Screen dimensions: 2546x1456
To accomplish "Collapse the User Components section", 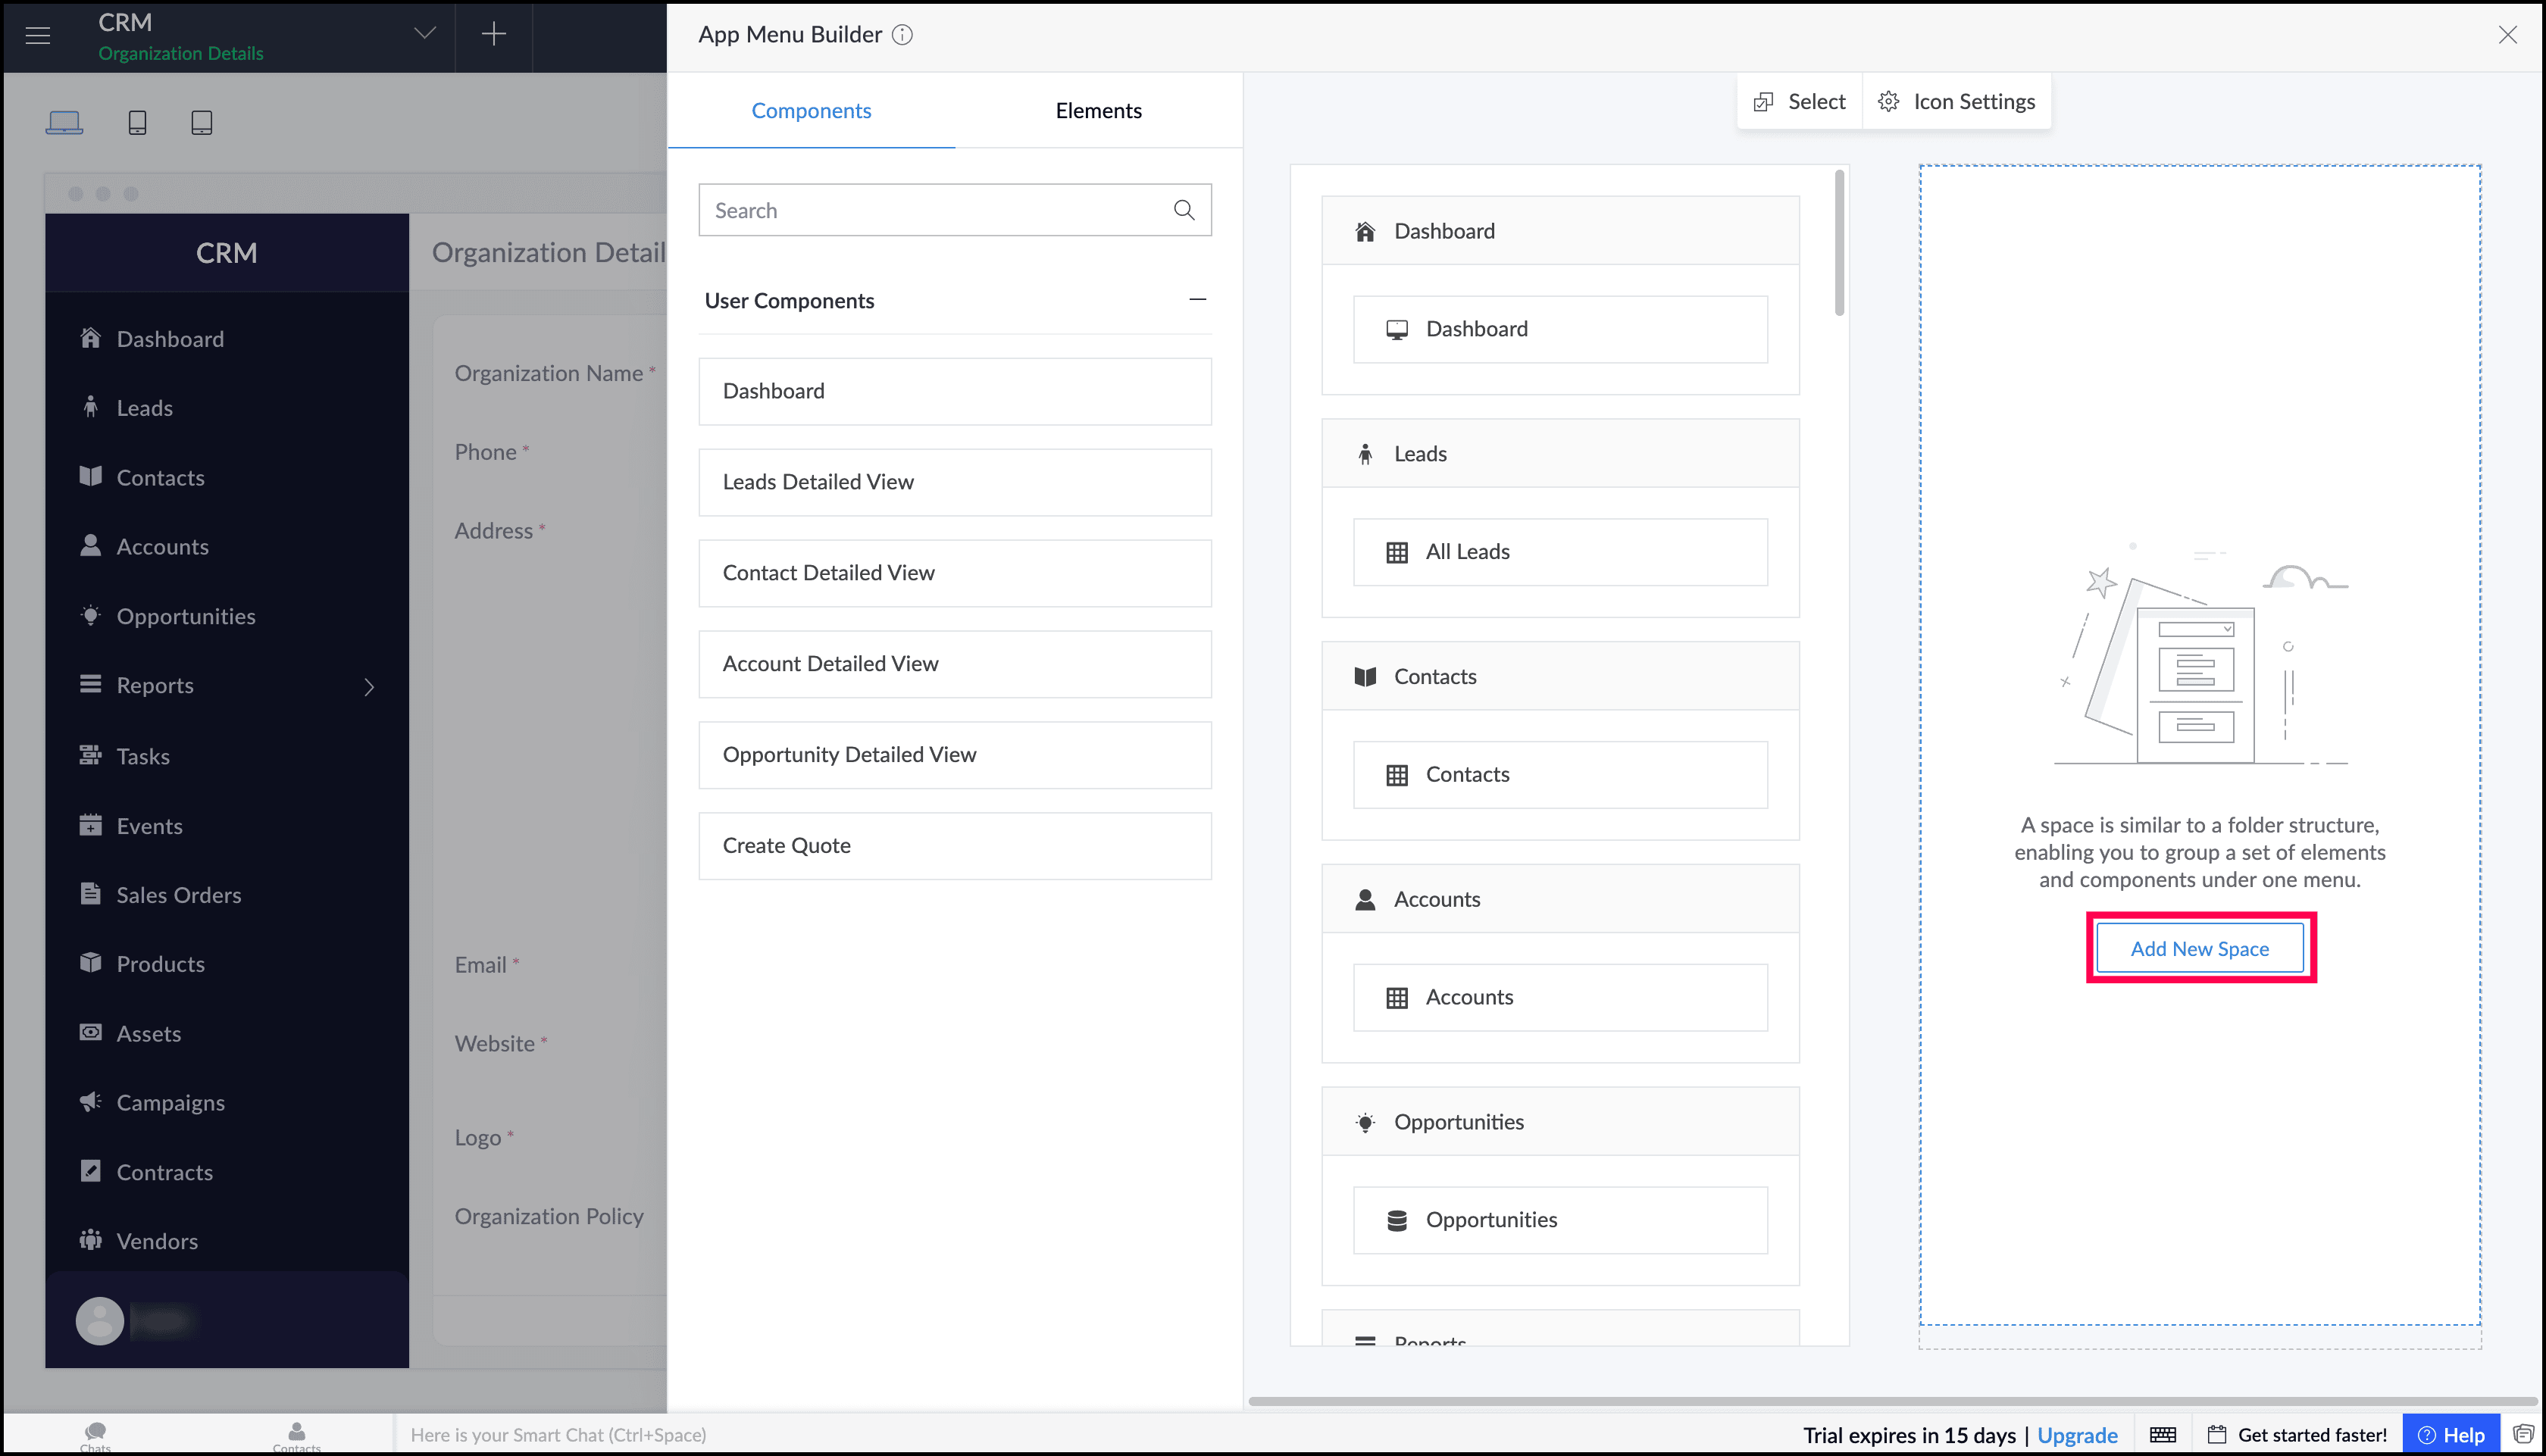I will (1197, 300).
